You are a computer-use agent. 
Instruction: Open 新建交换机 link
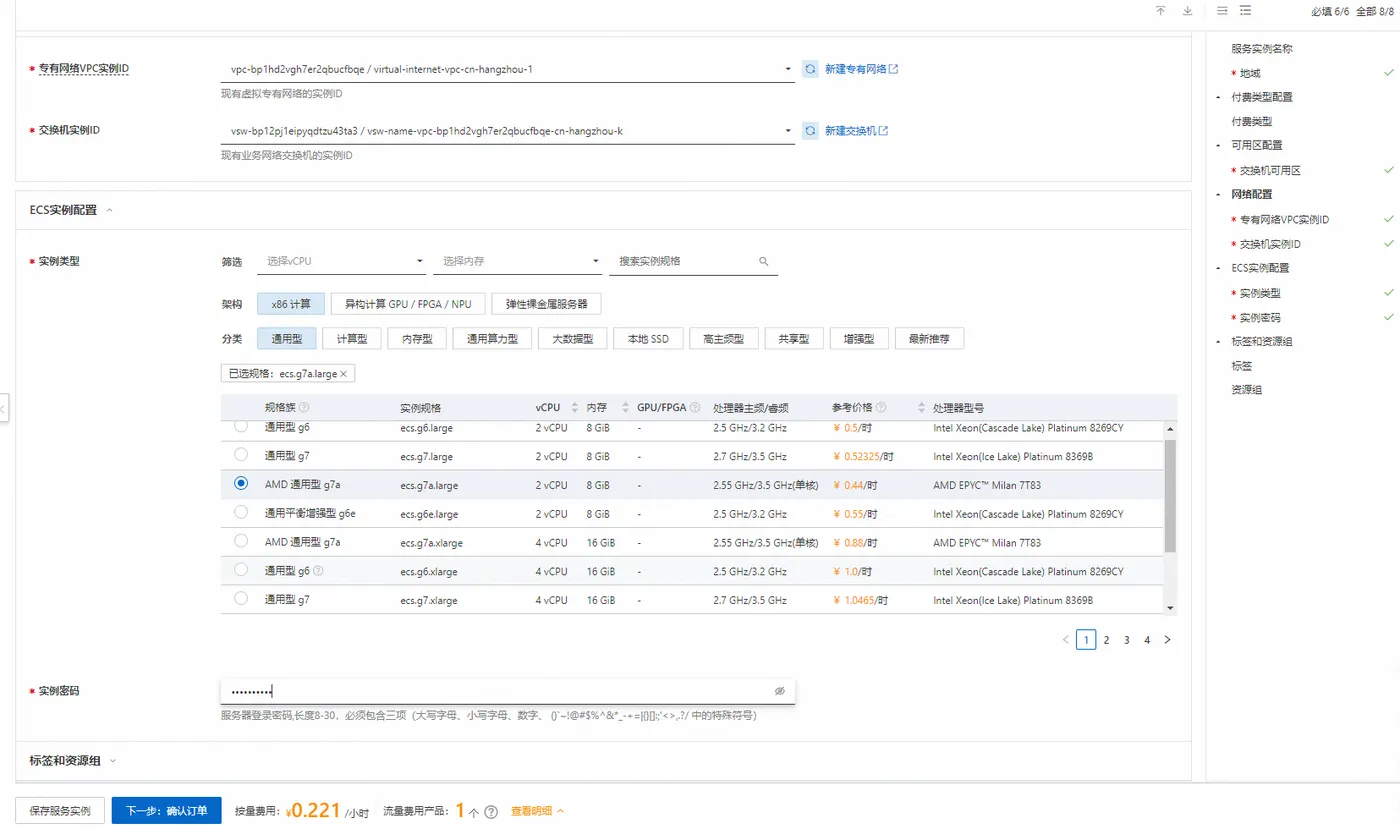point(850,131)
